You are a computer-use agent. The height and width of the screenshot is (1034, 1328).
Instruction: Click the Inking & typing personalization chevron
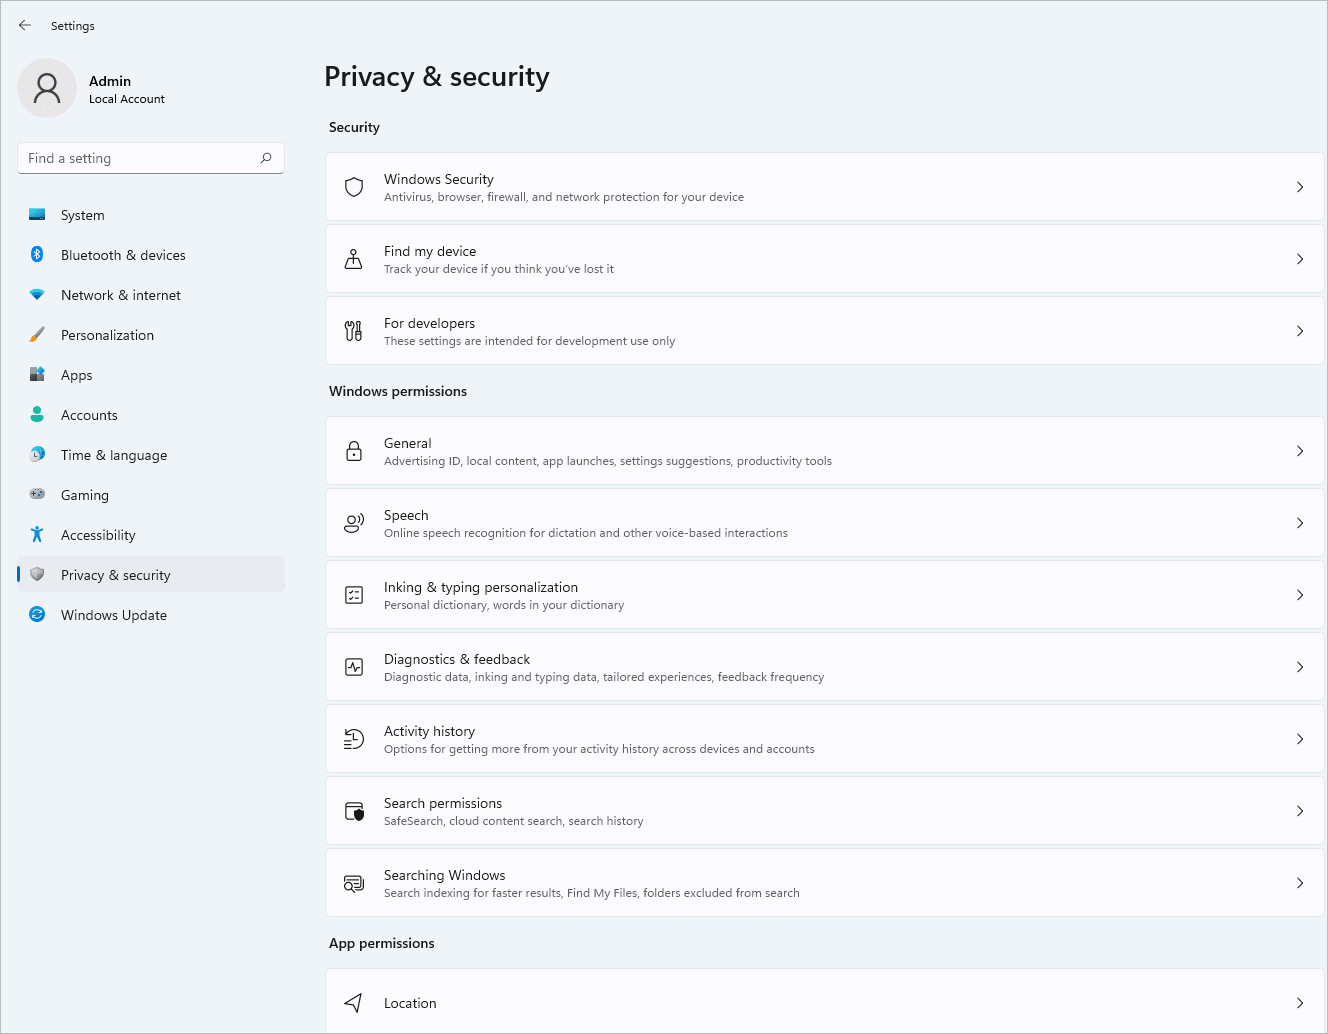coord(1300,595)
